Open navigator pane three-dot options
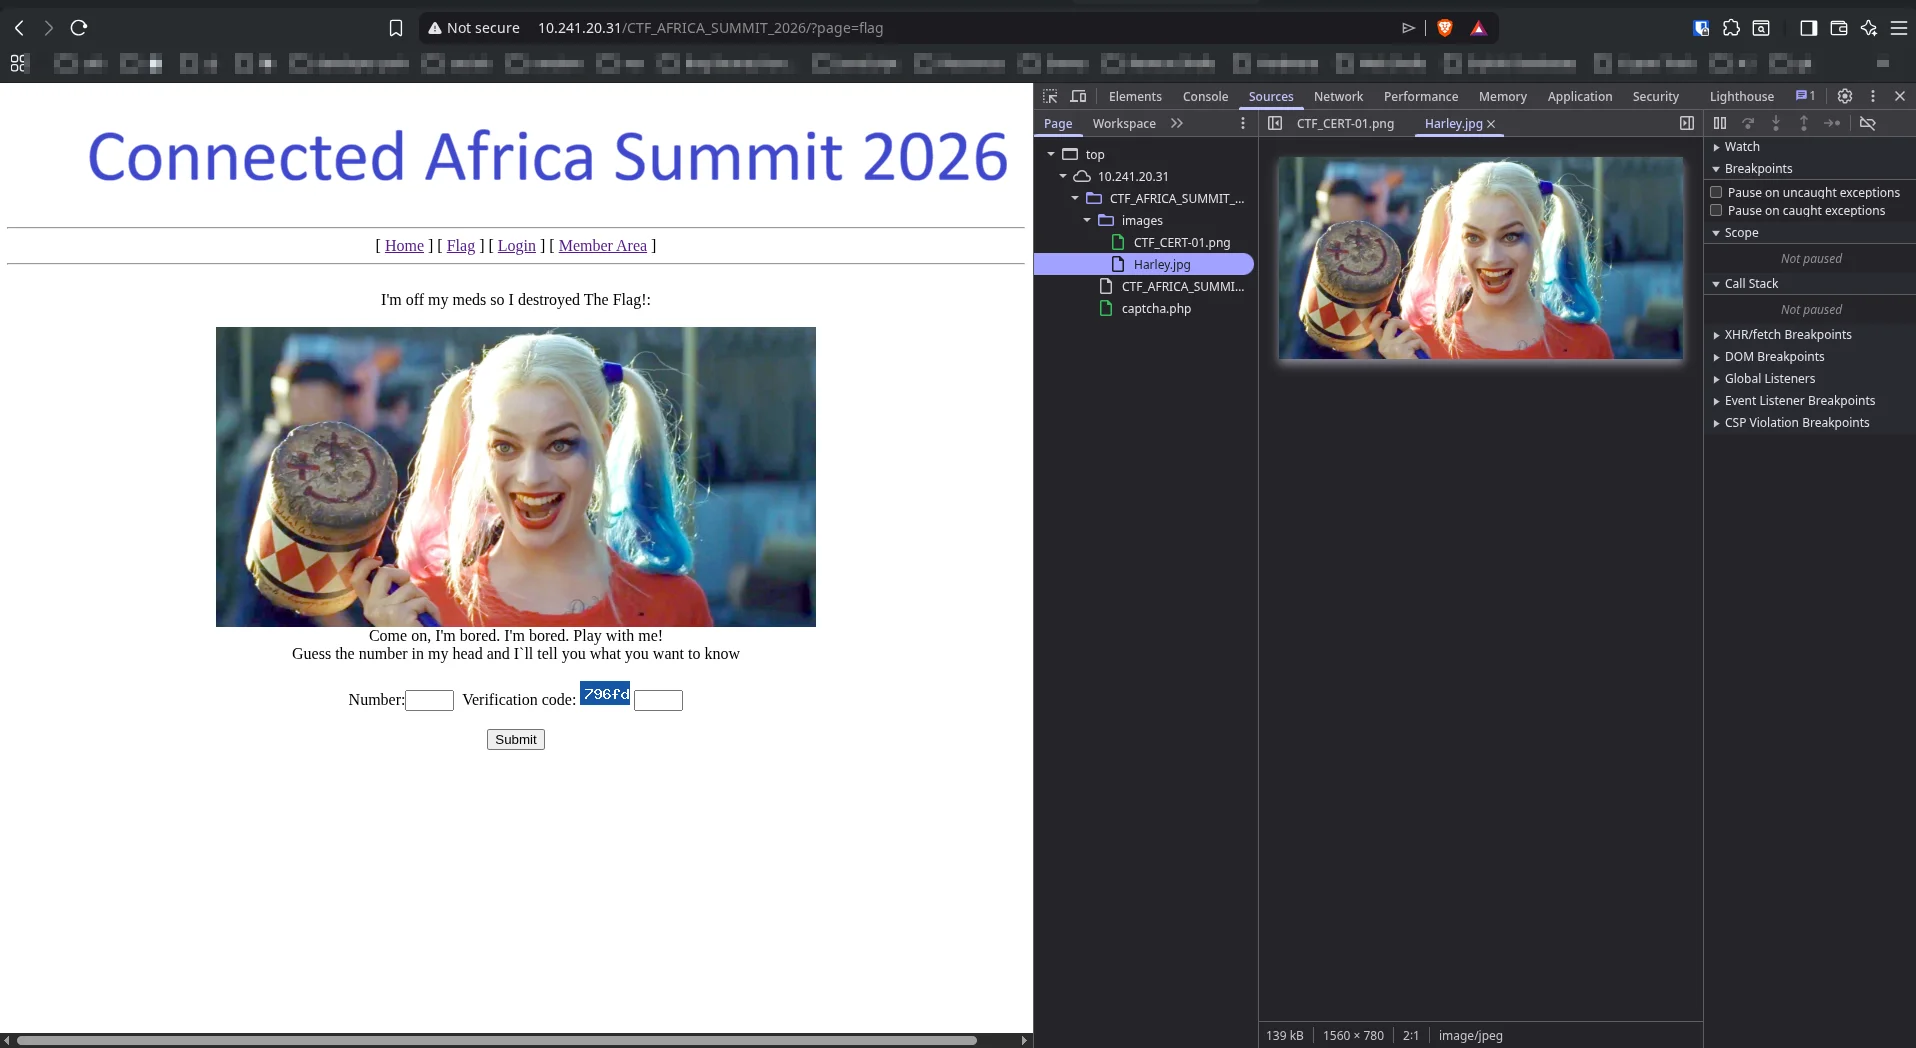This screenshot has height=1048, width=1916. (1243, 123)
